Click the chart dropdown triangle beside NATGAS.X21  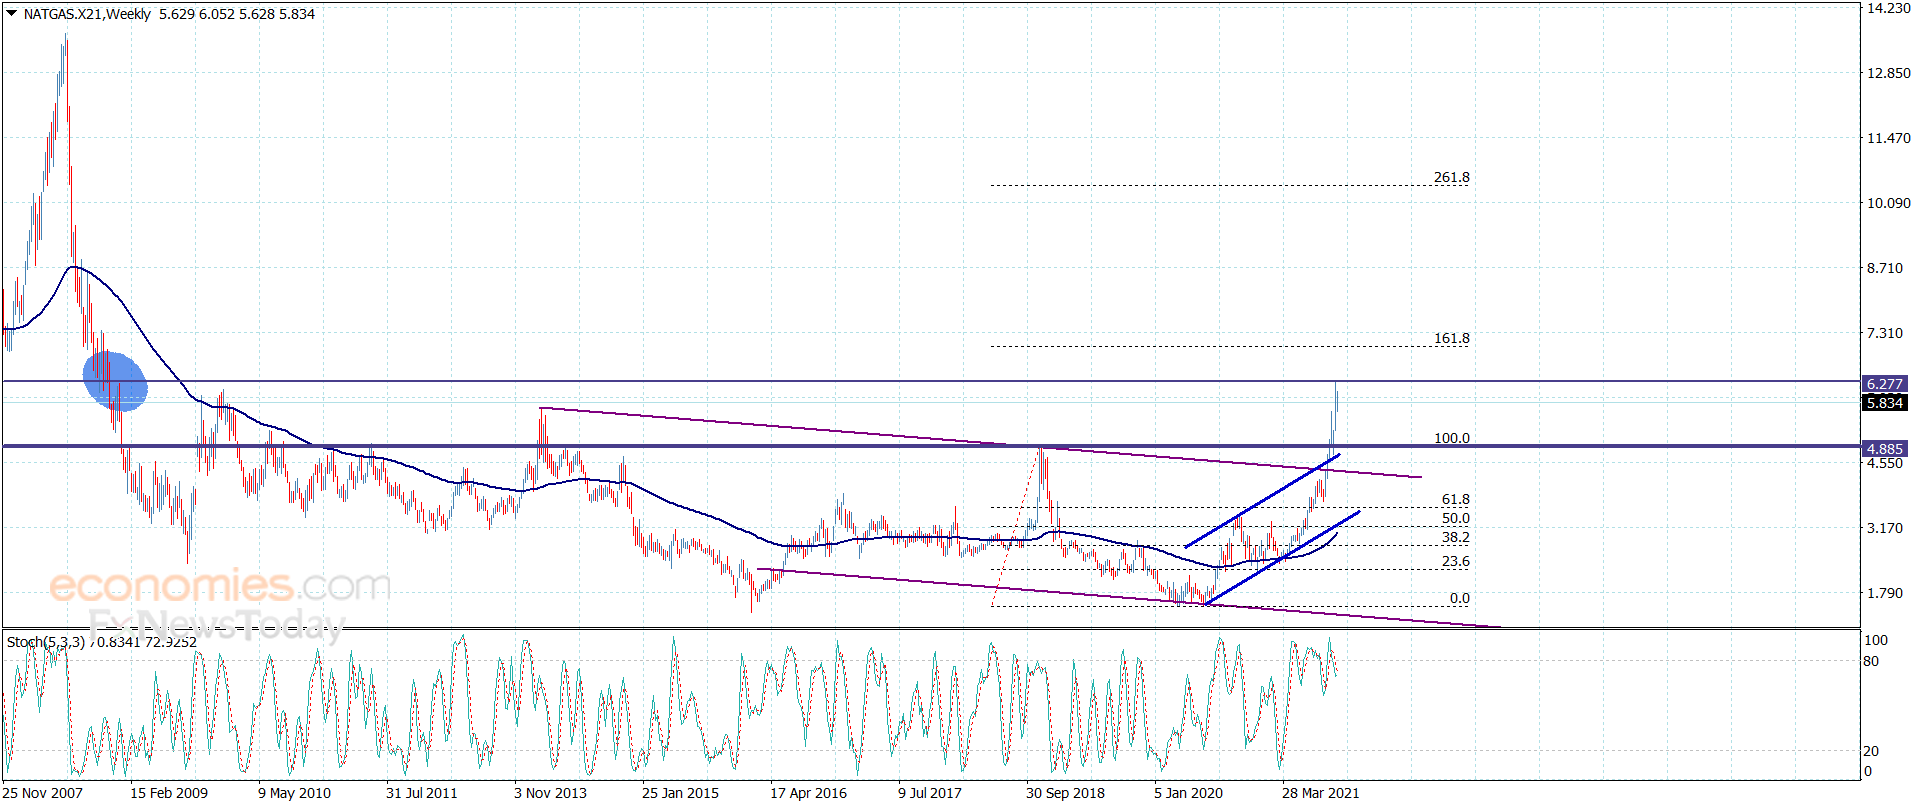[12, 14]
